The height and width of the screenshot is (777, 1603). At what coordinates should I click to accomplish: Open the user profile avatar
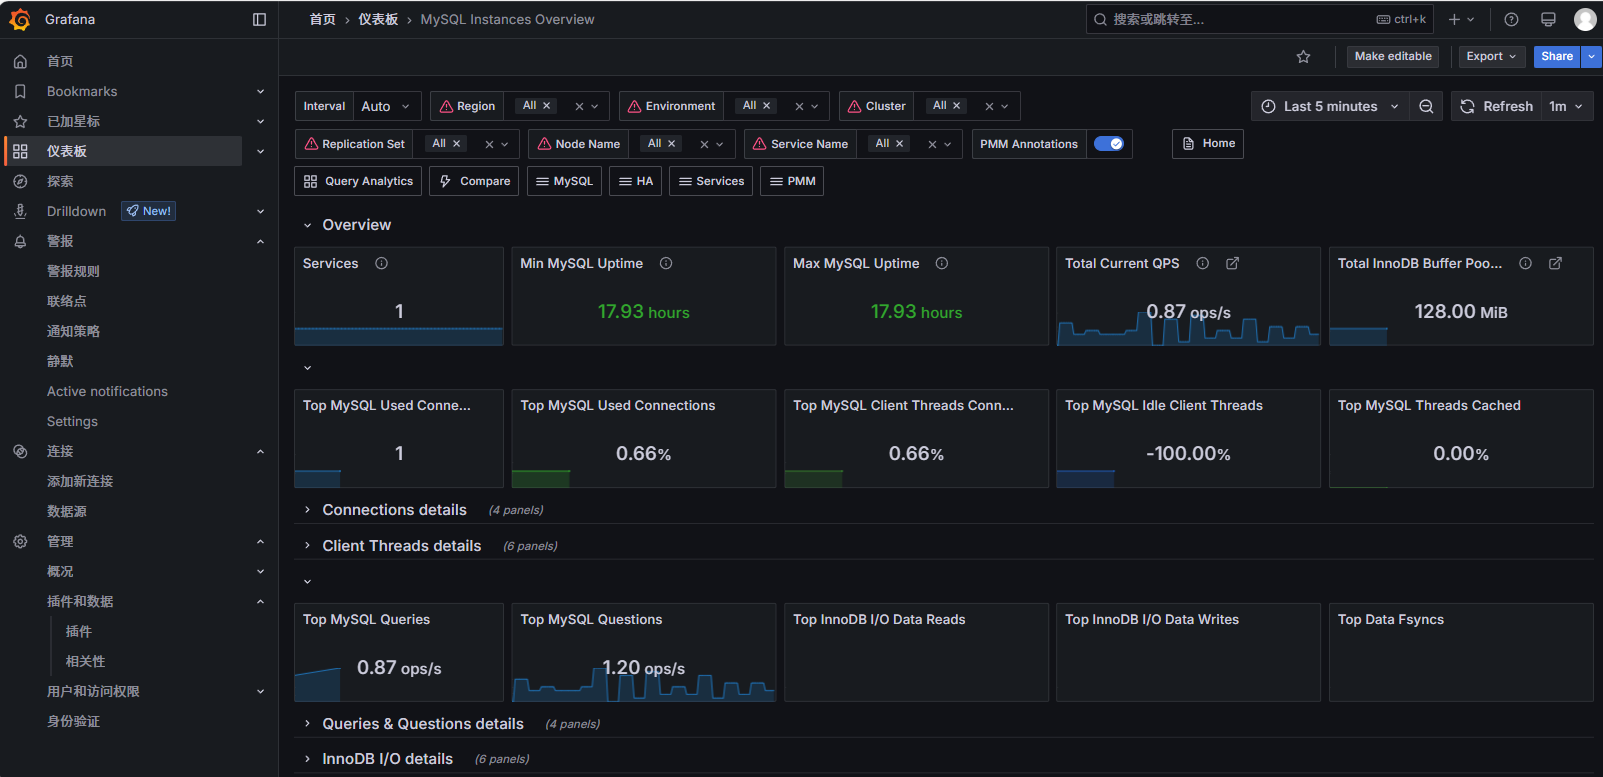(1585, 19)
